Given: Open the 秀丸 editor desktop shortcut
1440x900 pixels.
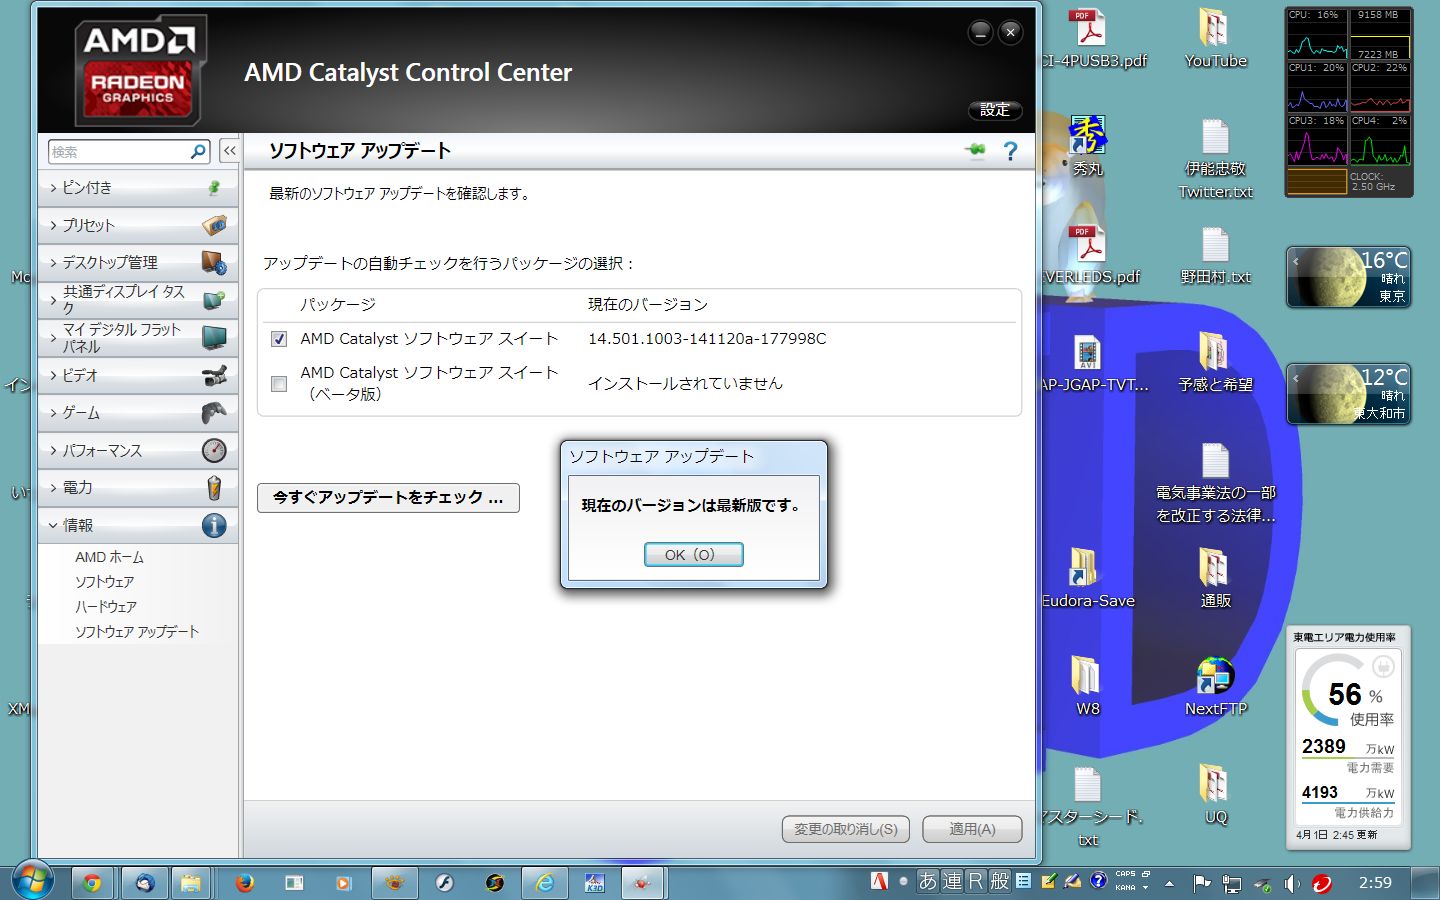Looking at the screenshot, I should tap(1088, 146).
